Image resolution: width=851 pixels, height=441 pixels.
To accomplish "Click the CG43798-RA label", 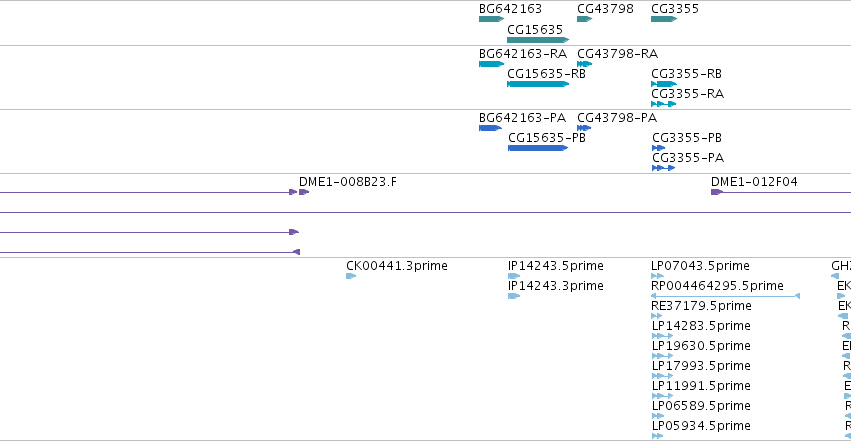I will tap(617, 54).
